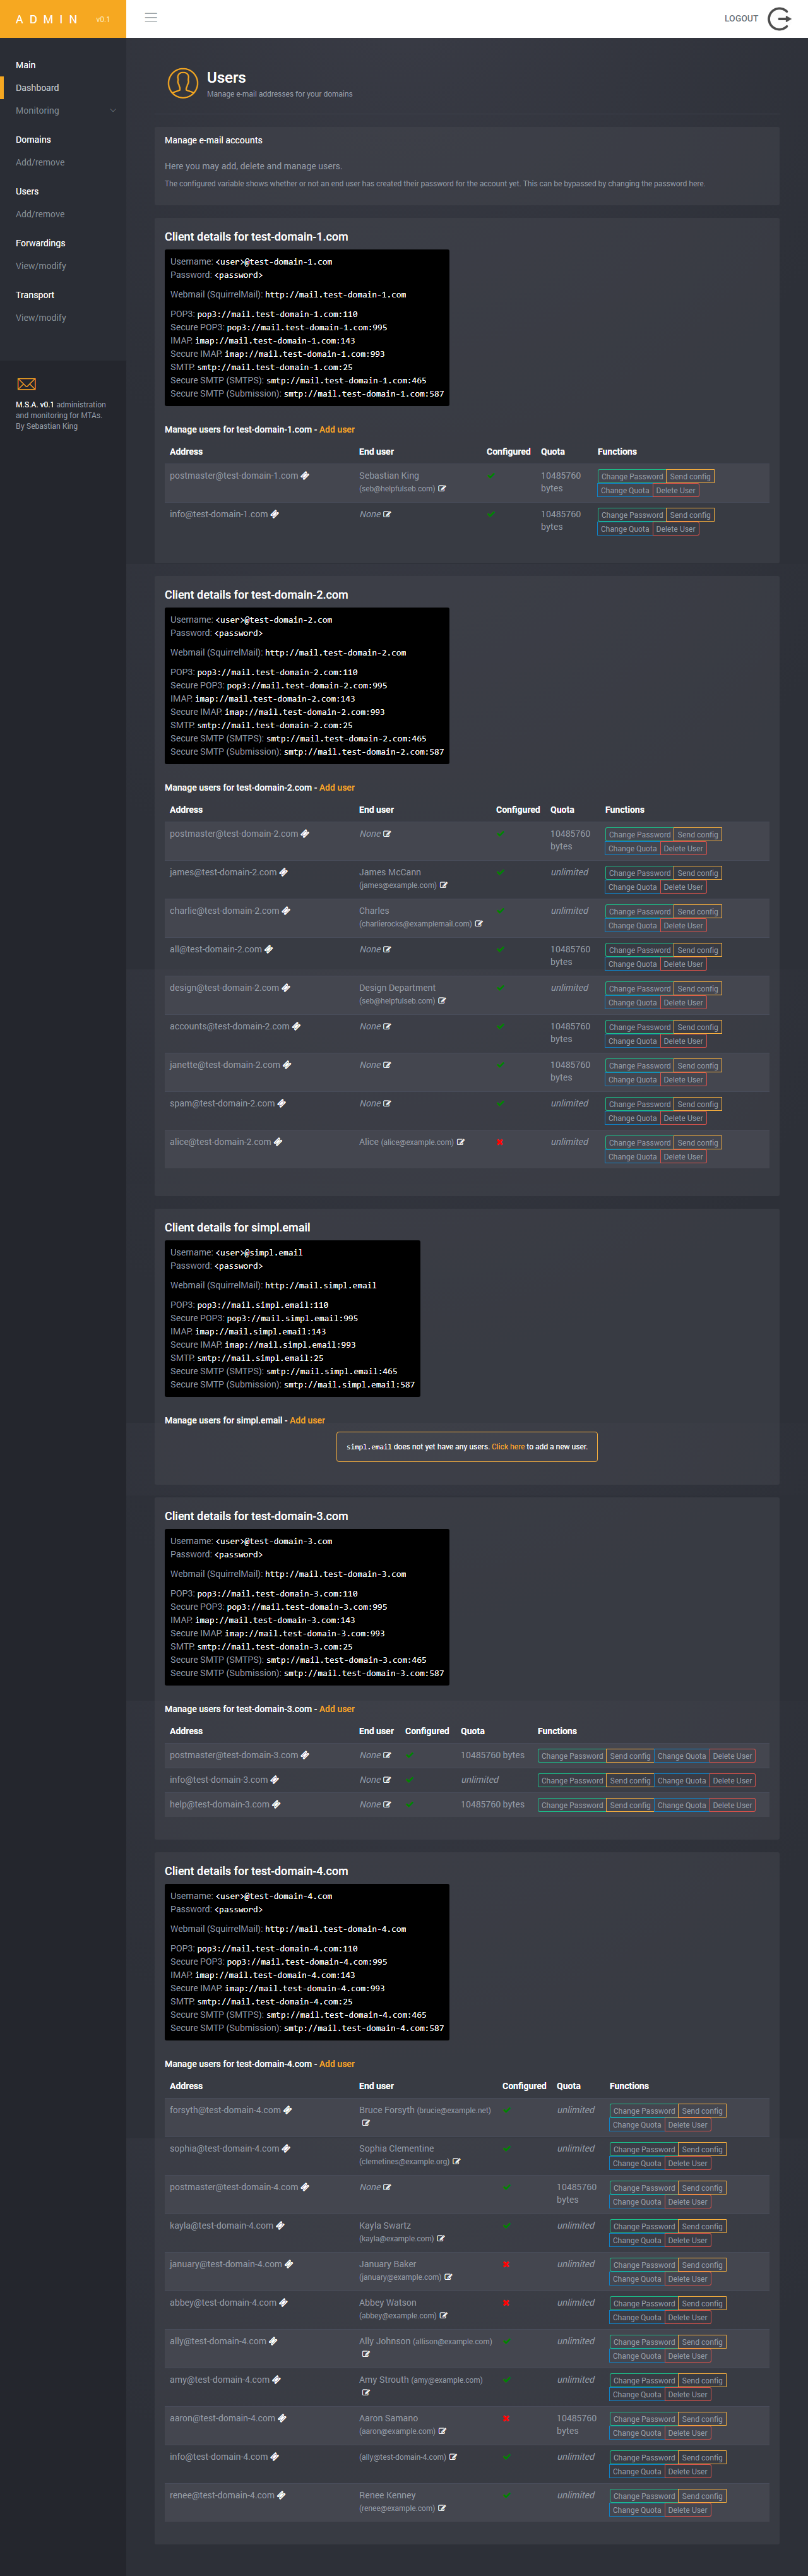
Task: Click Change Password for info@test-domain-1.com
Action: 631,515
